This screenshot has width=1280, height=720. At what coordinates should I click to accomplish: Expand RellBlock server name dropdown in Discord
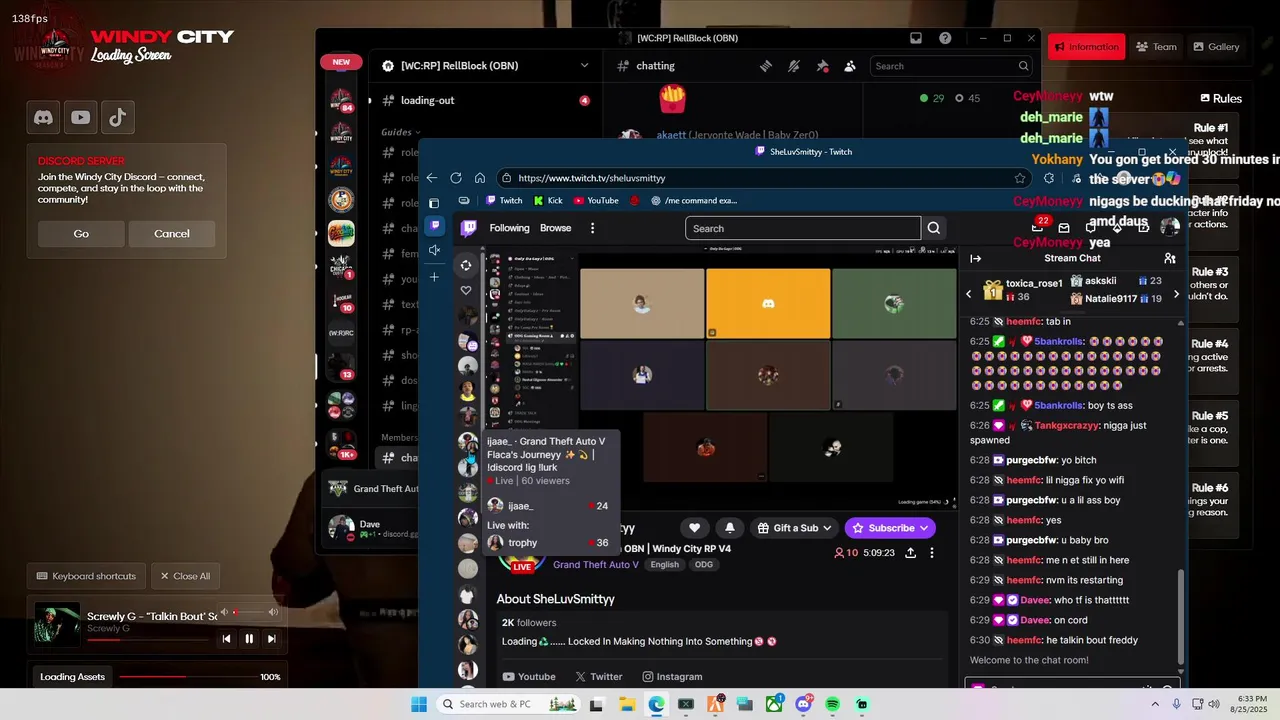pos(584,66)
